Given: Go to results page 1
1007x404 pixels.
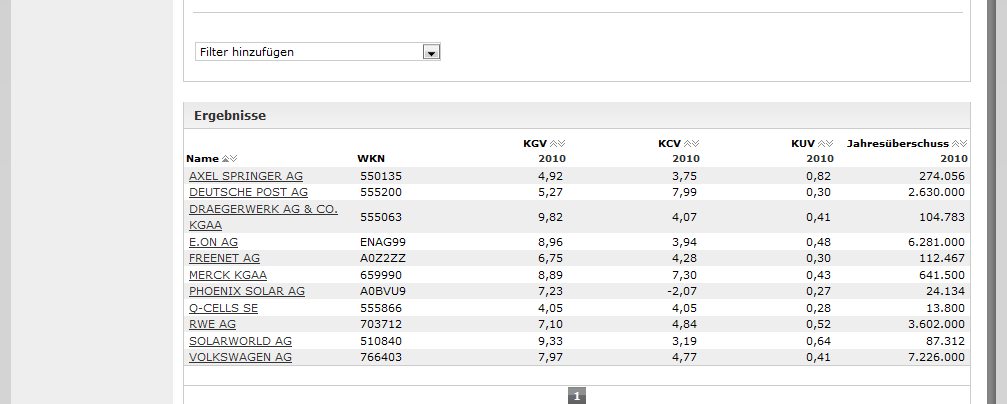Looking at the screenshot, I should (576, 397).
